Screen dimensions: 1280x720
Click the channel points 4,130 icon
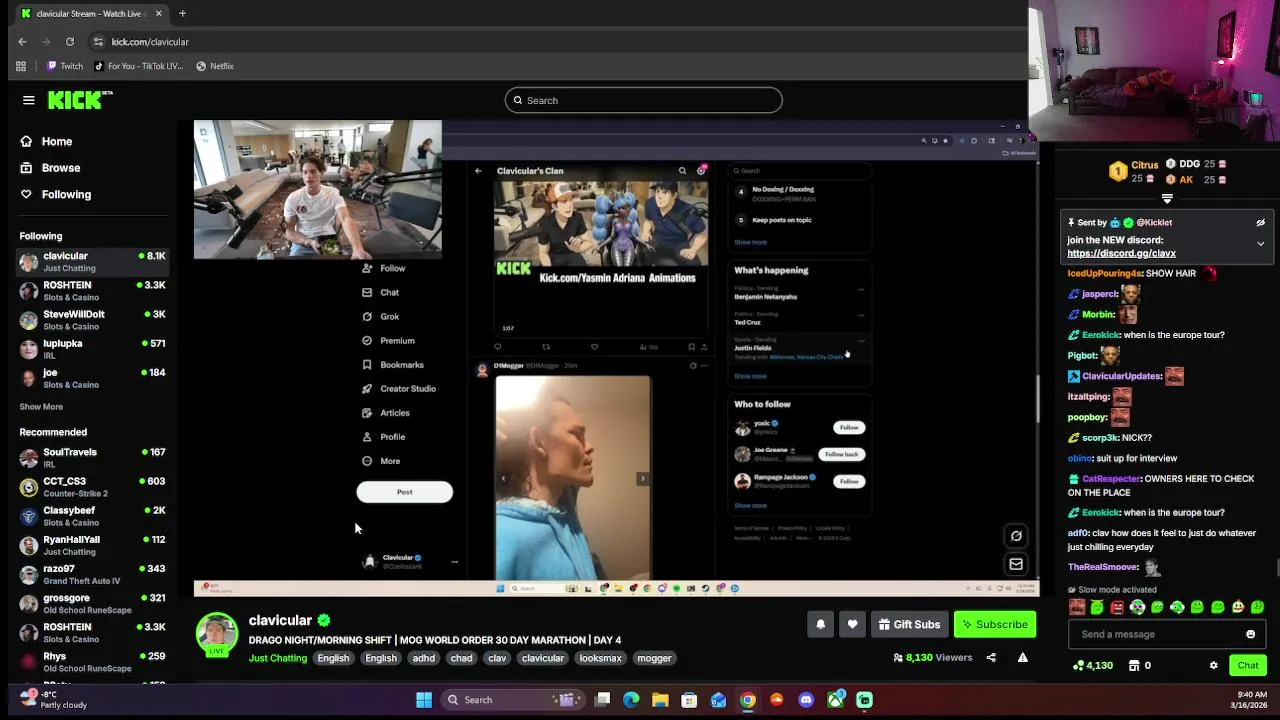tap(1078, 665)
